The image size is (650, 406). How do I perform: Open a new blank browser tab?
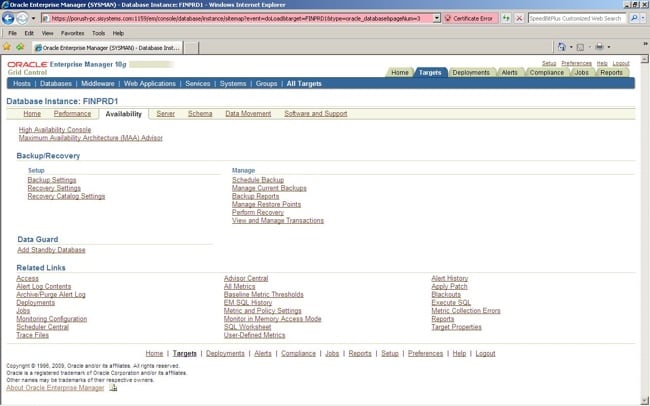(x=191, y=48)
